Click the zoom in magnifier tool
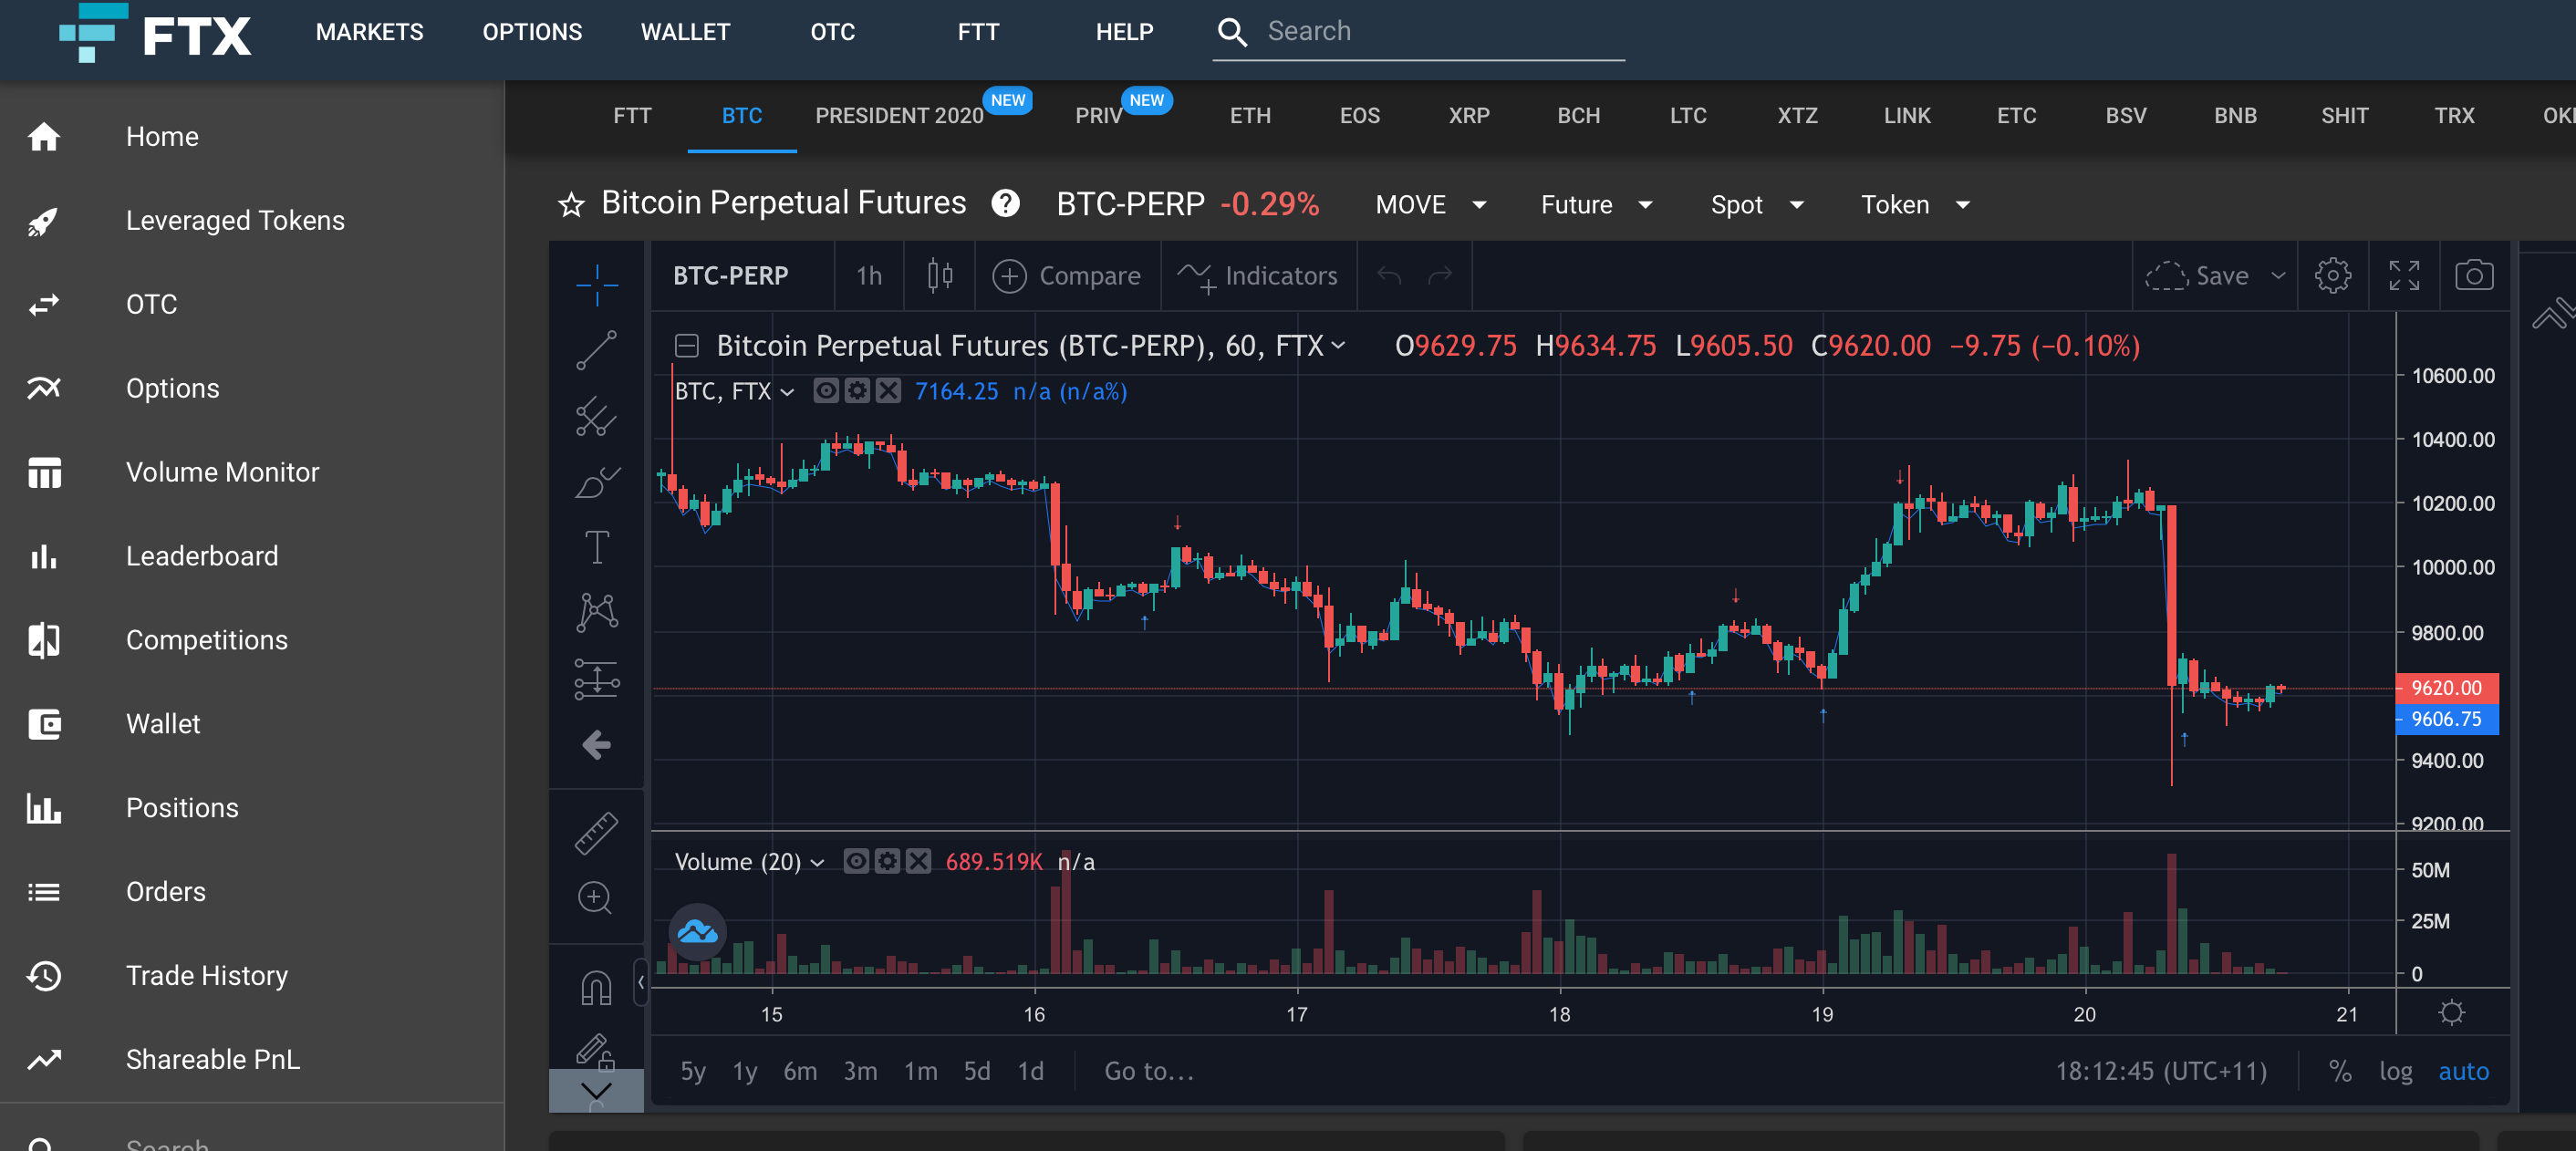The width and height of the screenshot is (2576, 1151). click(x=596, y=898)
